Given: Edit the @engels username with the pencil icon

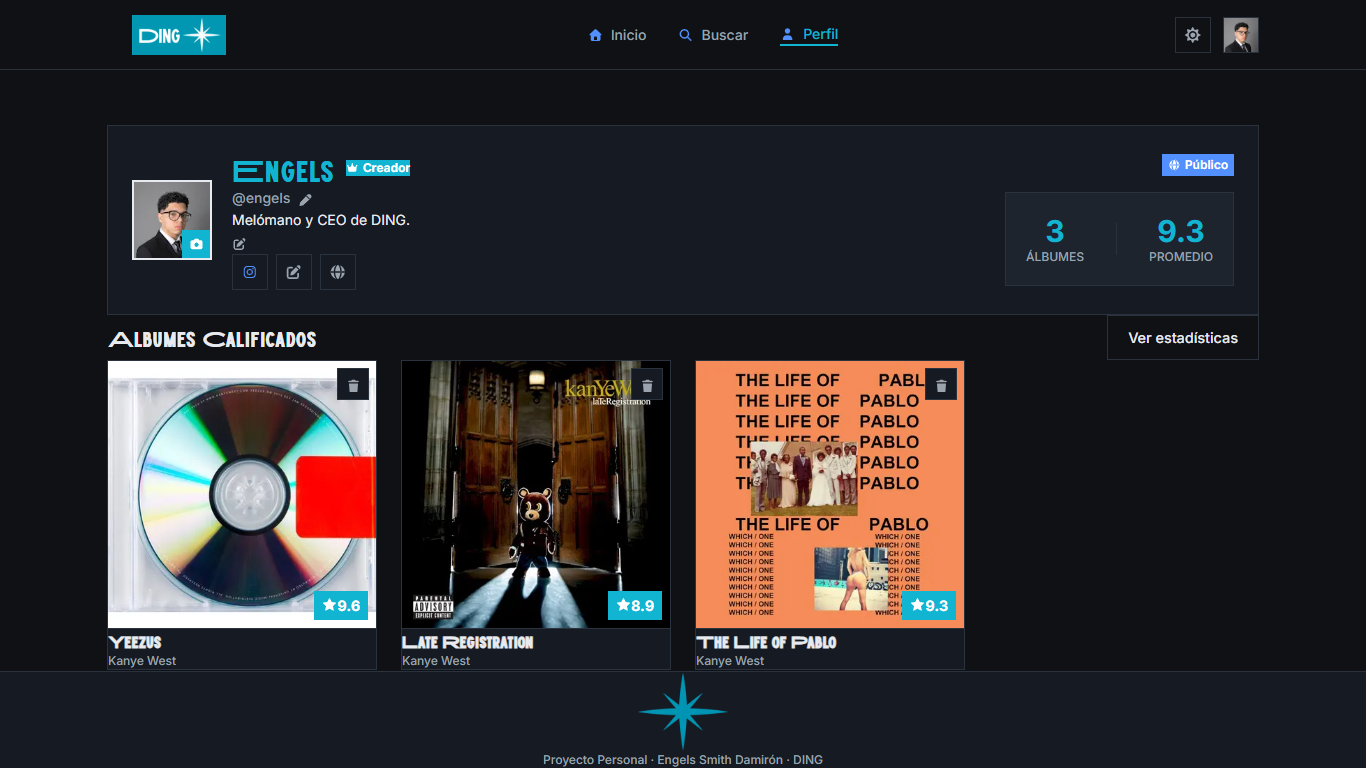Looking at the screenshot, I should (306, 199).
